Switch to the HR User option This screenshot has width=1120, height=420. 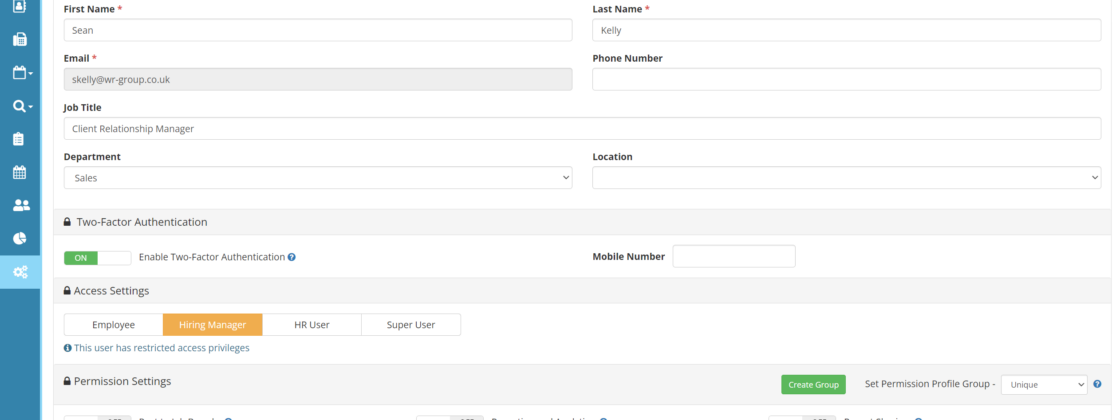click(311, 325)
